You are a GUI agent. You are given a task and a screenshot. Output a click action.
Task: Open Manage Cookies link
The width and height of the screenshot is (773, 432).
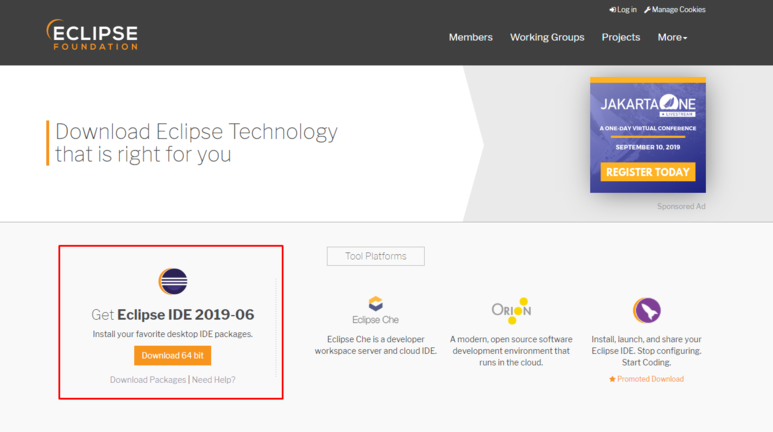point(674,10)
